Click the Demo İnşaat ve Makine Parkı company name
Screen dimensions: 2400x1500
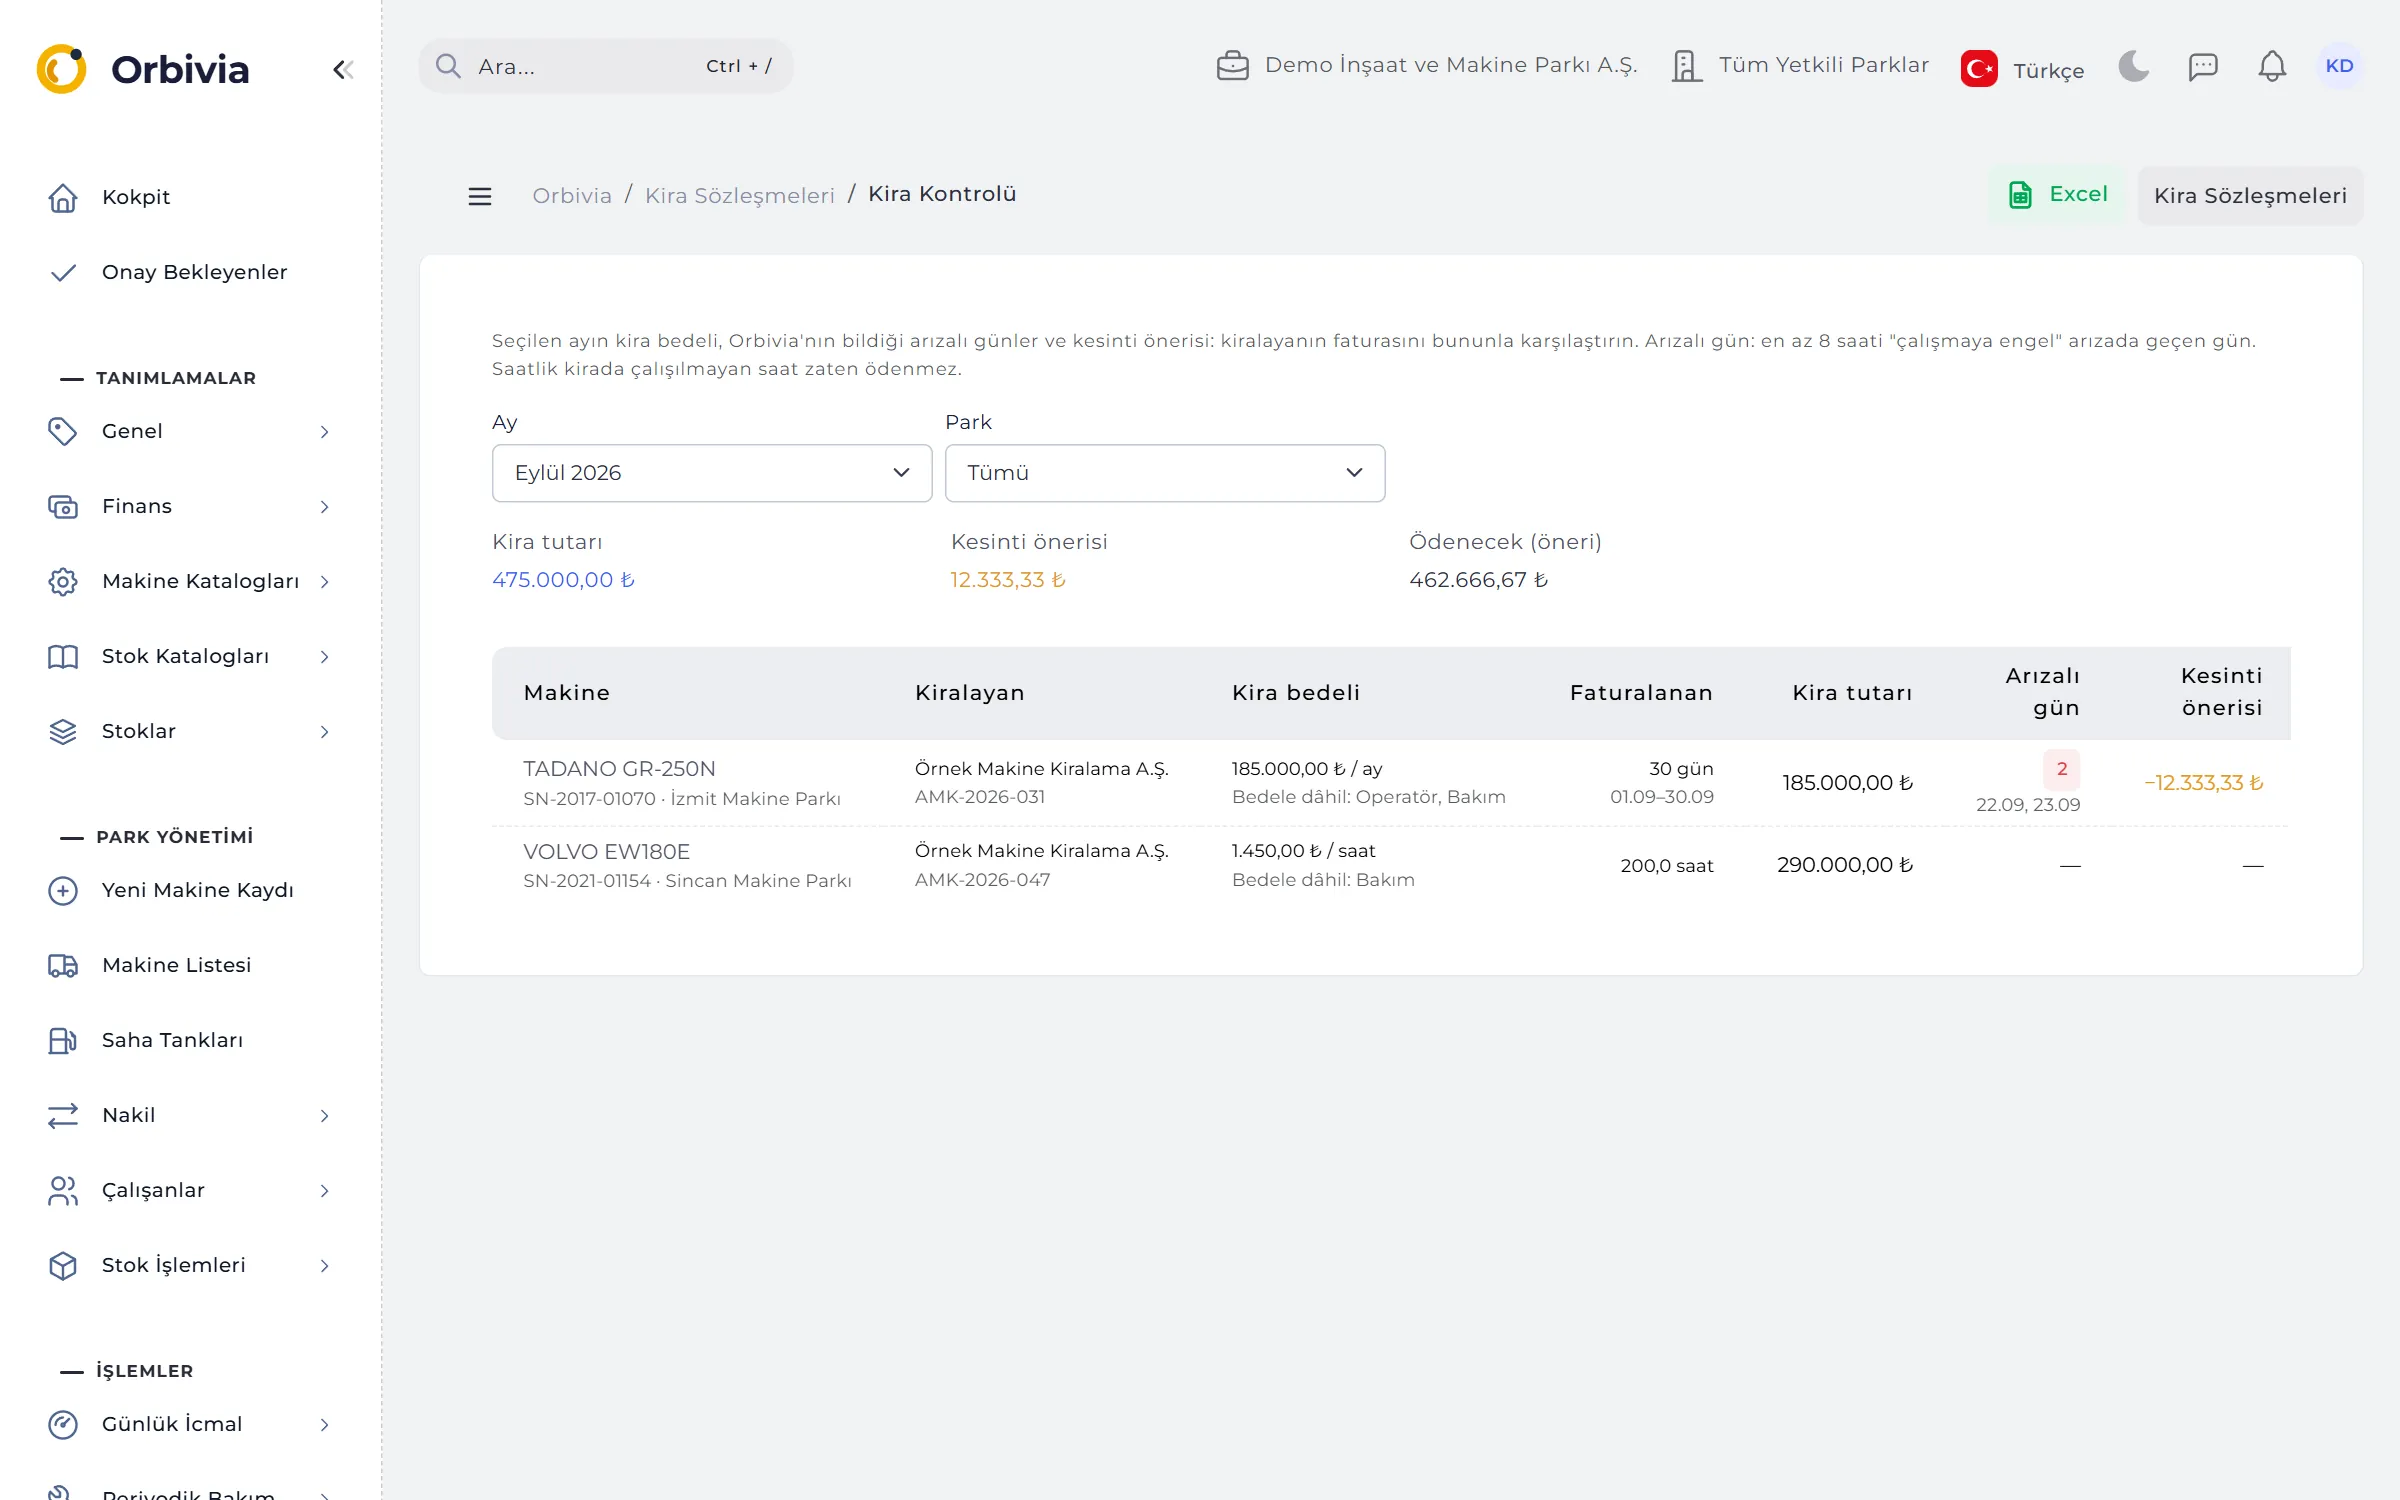pos(1450,66)
